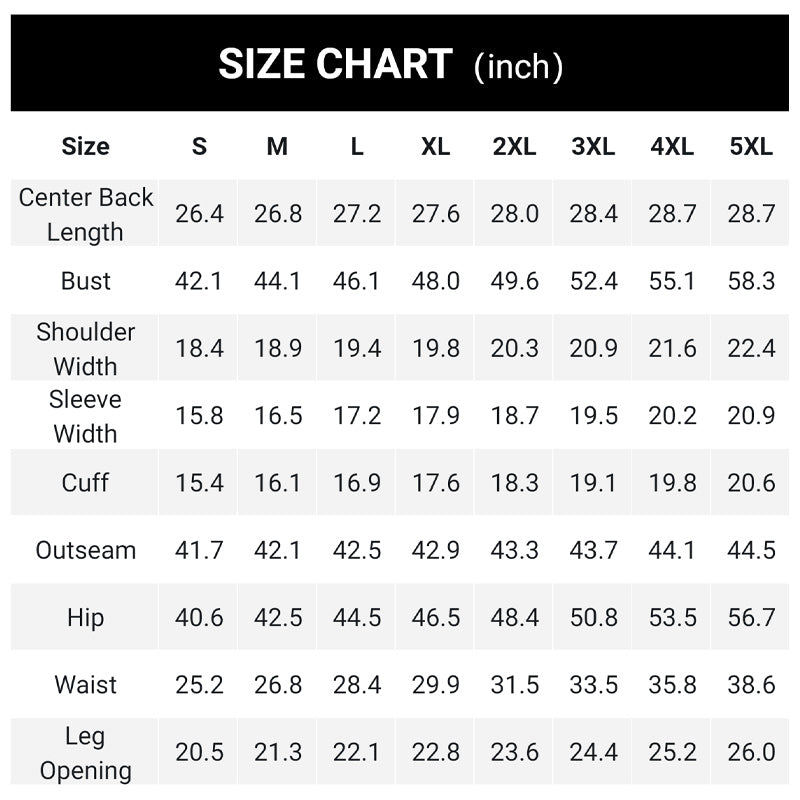
Task: Click the Center Back Length row label
Action: (86, 214)
